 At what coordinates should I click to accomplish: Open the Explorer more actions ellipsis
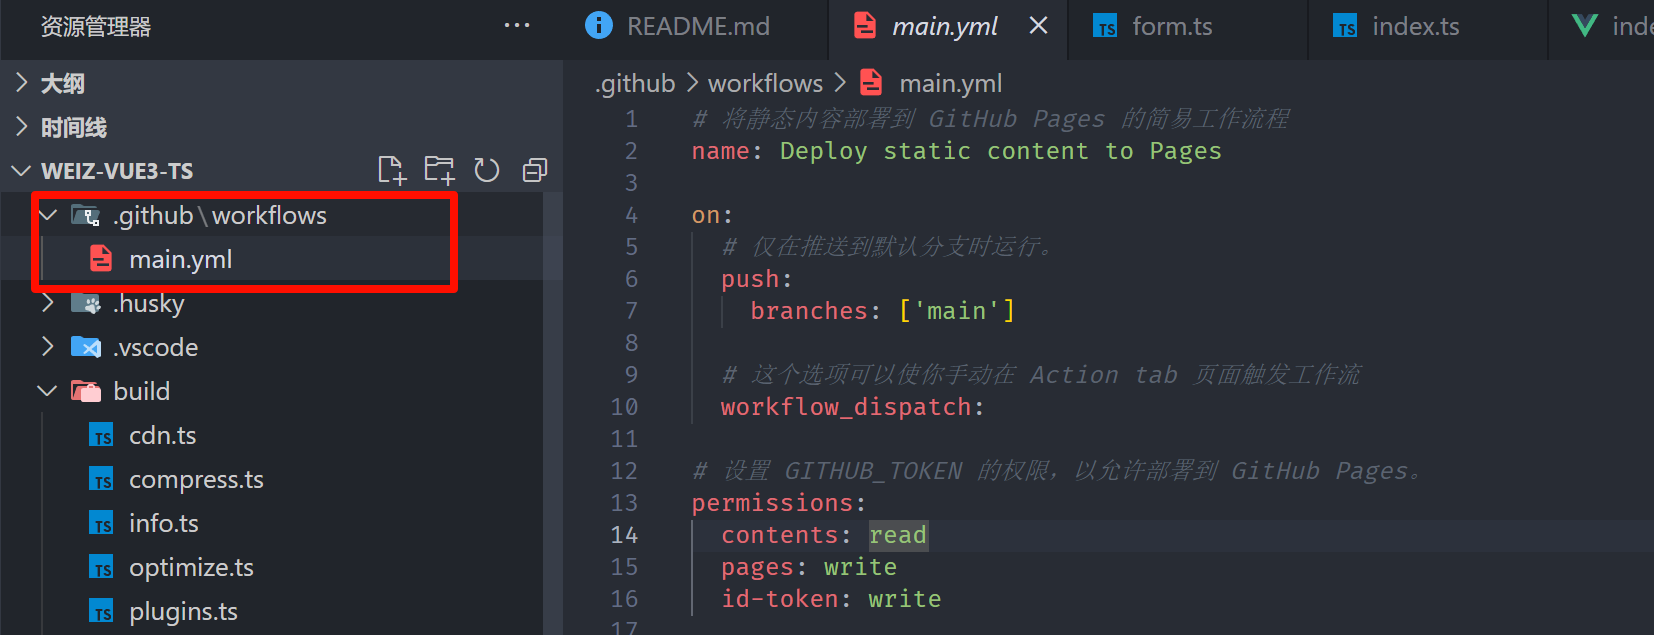point(517,25)
